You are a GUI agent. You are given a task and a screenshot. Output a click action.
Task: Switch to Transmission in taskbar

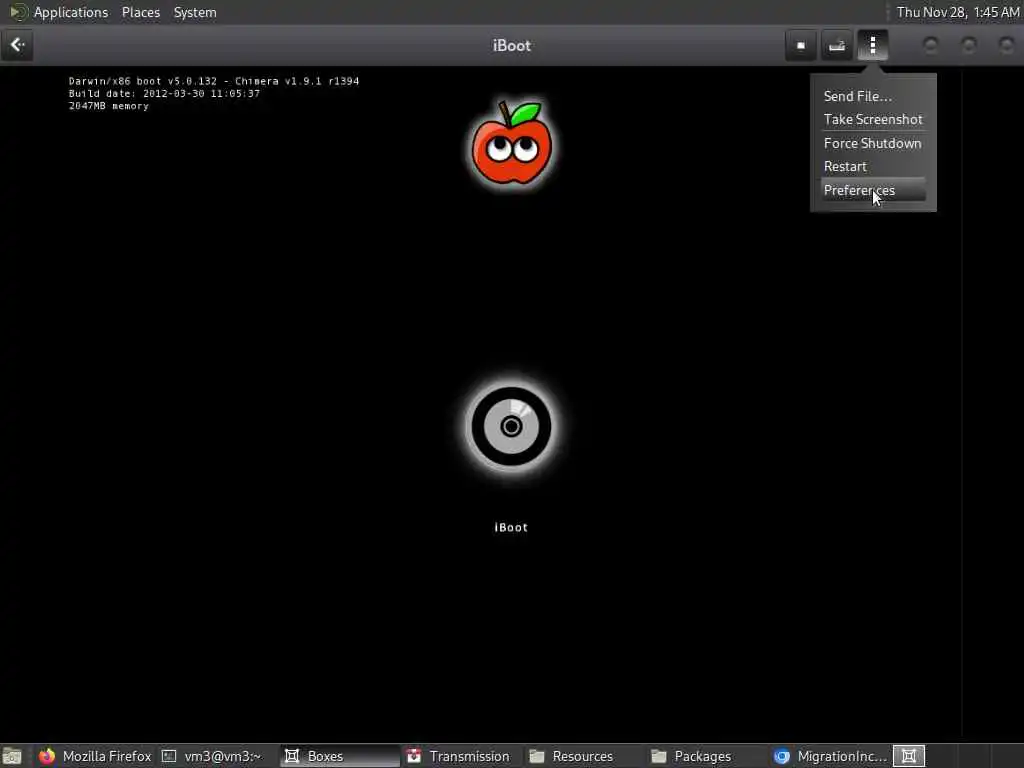tap(460, 756)
